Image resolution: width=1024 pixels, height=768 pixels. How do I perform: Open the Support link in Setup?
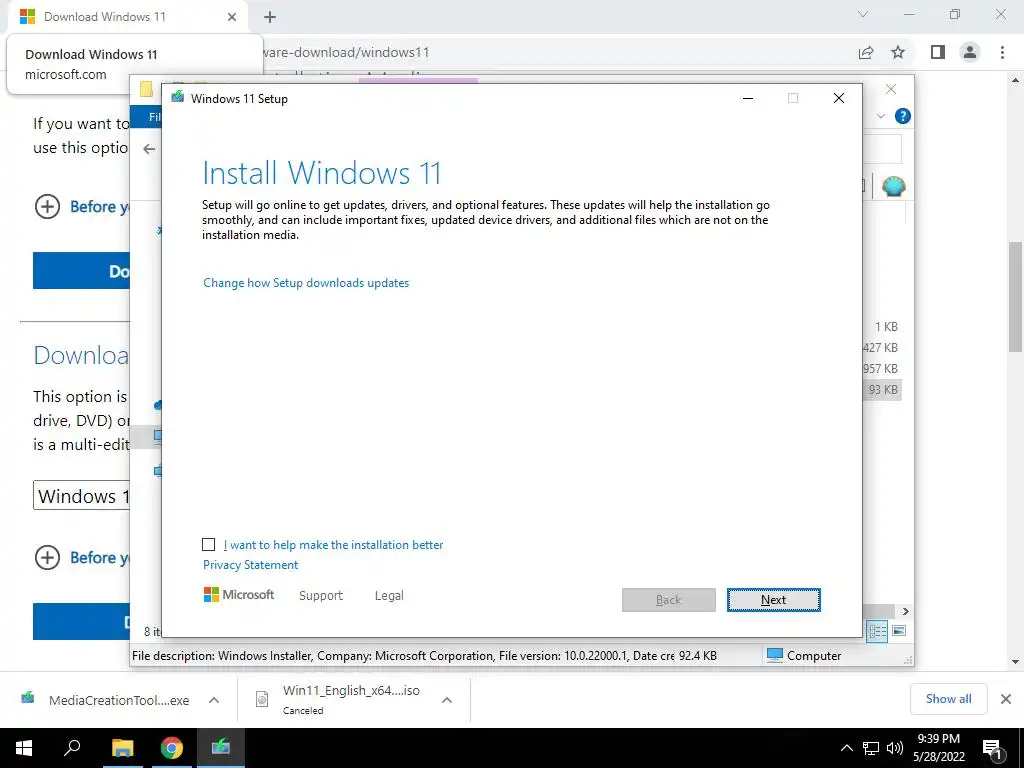click(321, 596)
